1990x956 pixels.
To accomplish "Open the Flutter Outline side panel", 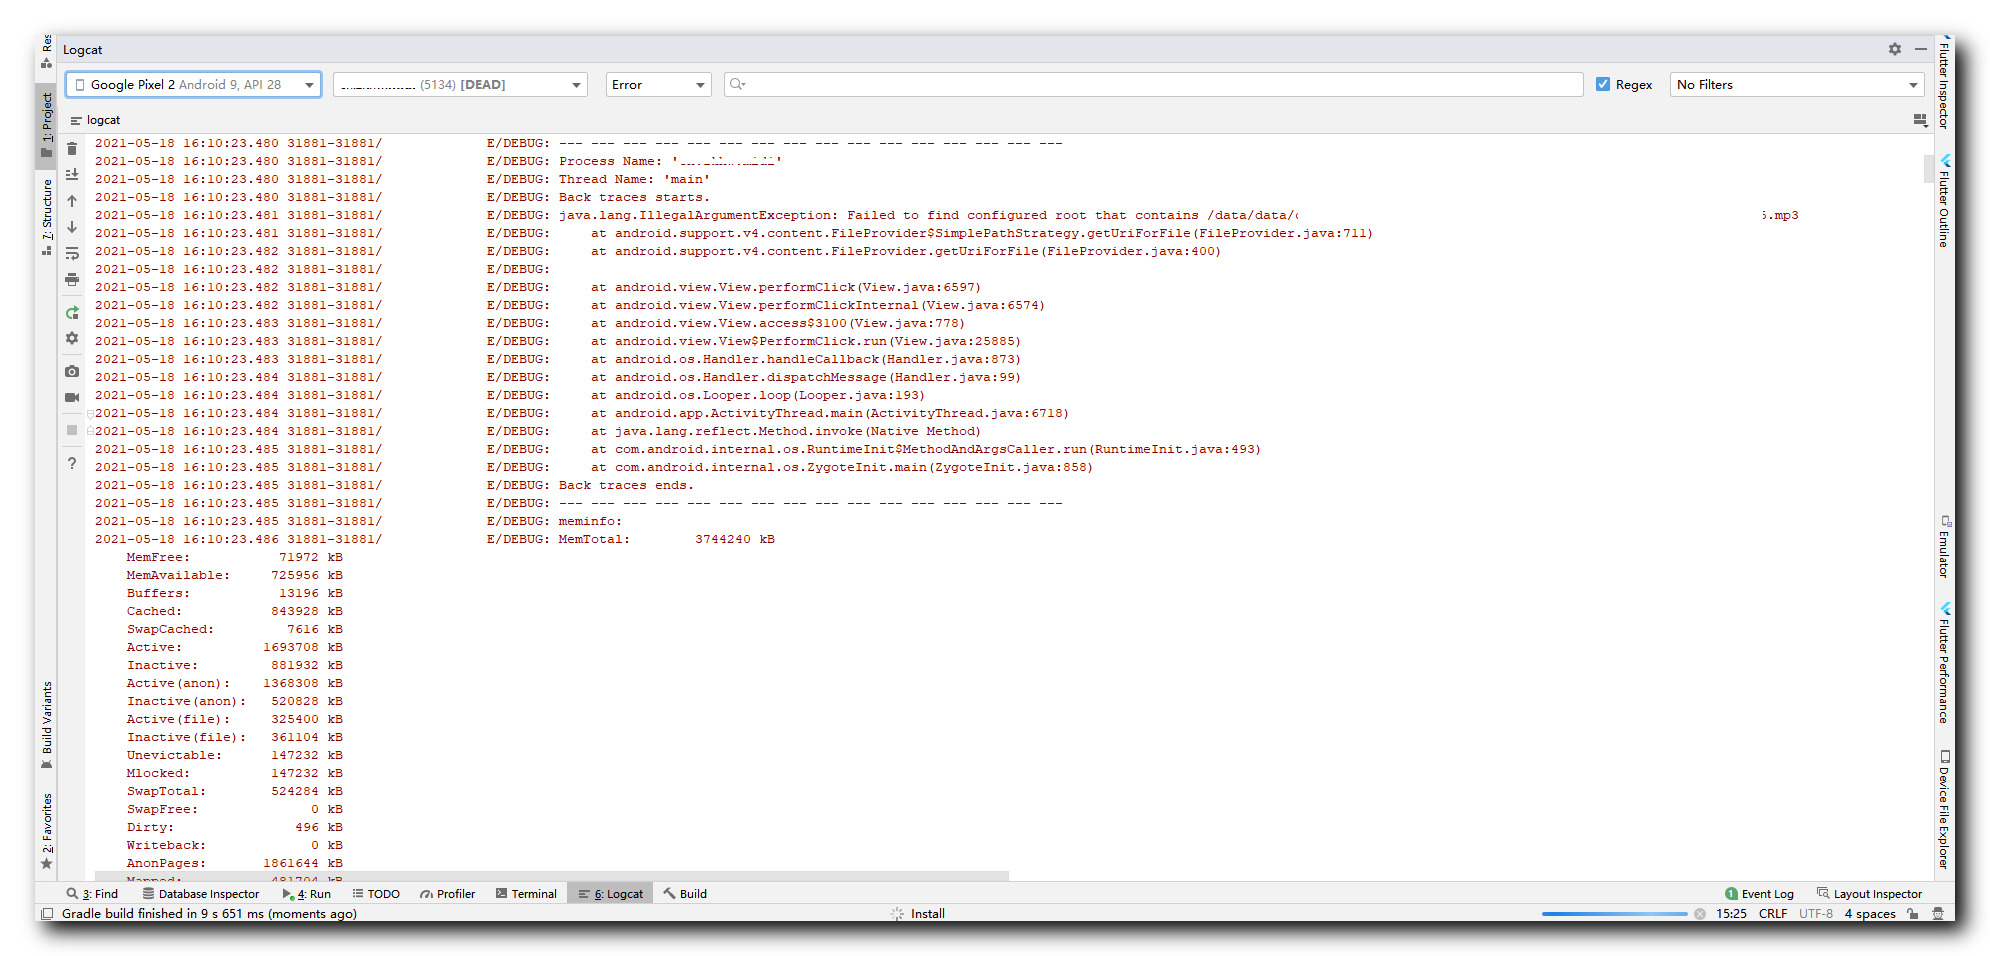I will click(x=1944, y=200).
